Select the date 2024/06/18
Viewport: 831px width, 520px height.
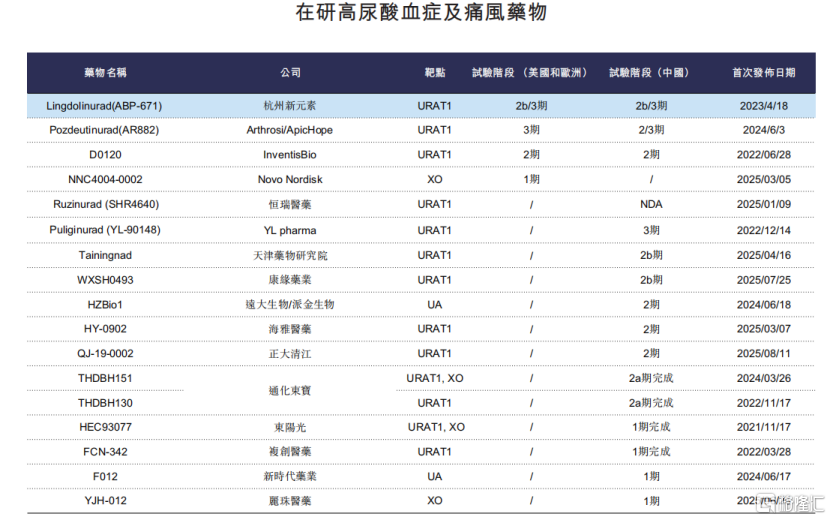(x=764, y=305)
